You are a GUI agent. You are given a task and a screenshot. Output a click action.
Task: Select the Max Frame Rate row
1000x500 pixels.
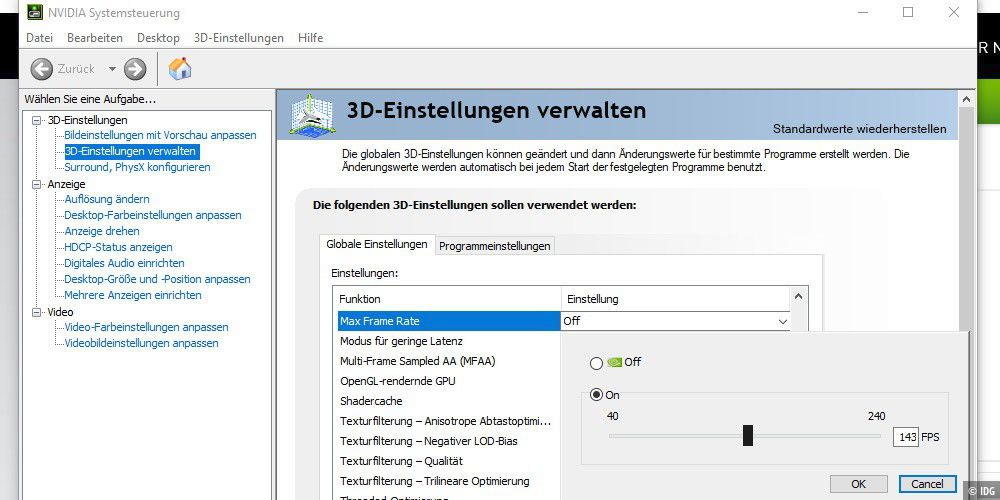(448, 321)
